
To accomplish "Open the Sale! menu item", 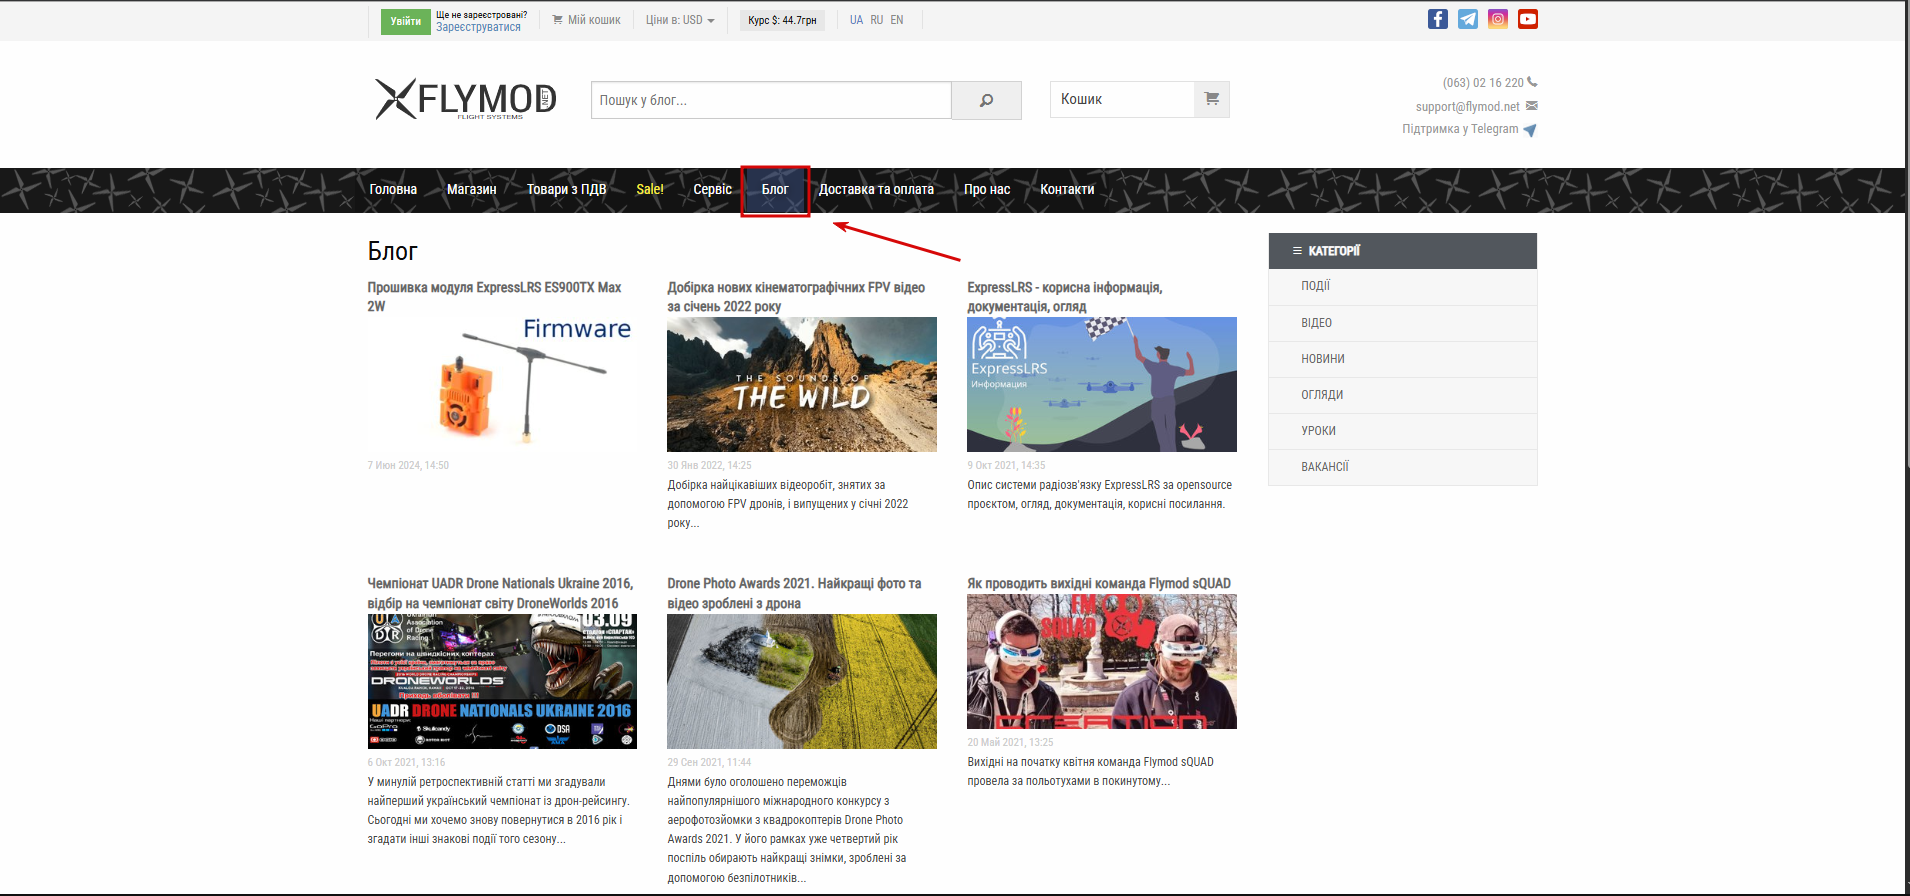I will point(650,189).
